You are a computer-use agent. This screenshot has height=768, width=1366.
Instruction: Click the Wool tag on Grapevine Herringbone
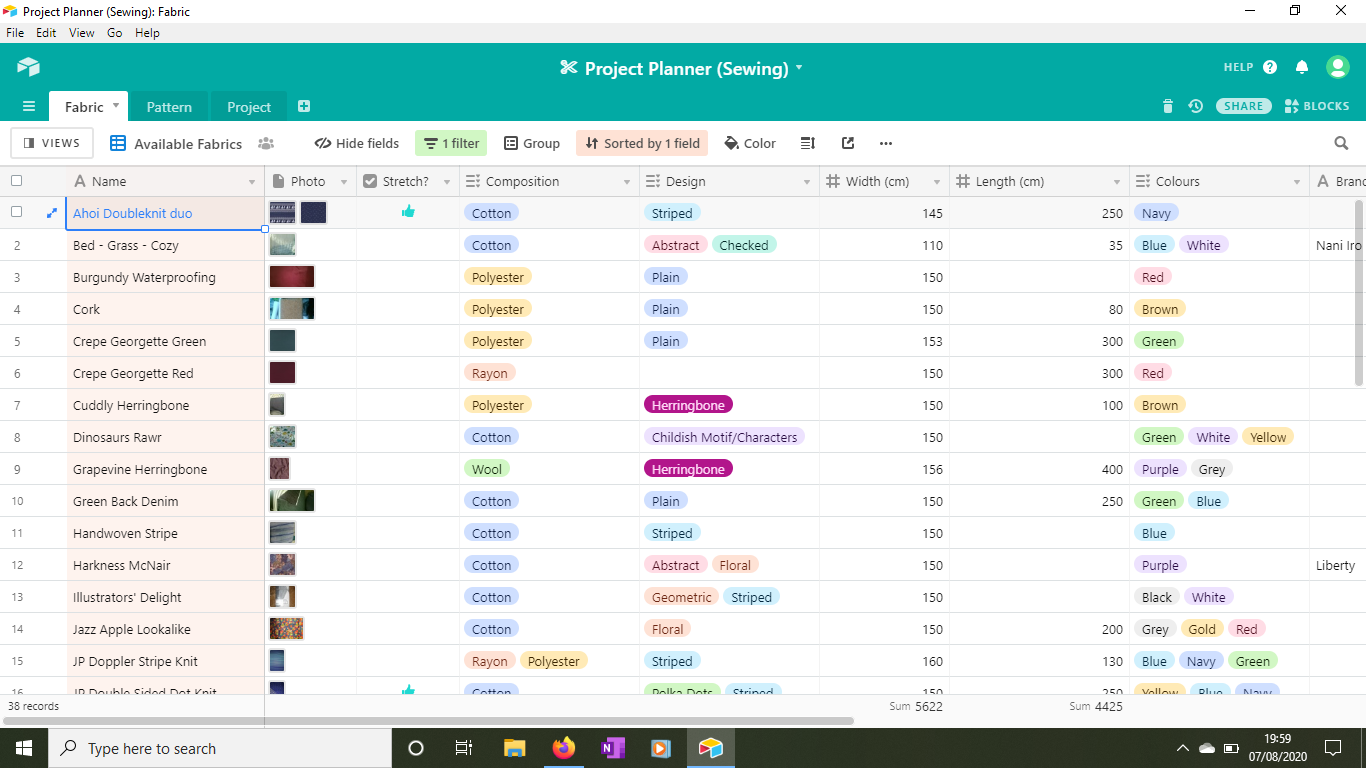click(x=487, y=469)
